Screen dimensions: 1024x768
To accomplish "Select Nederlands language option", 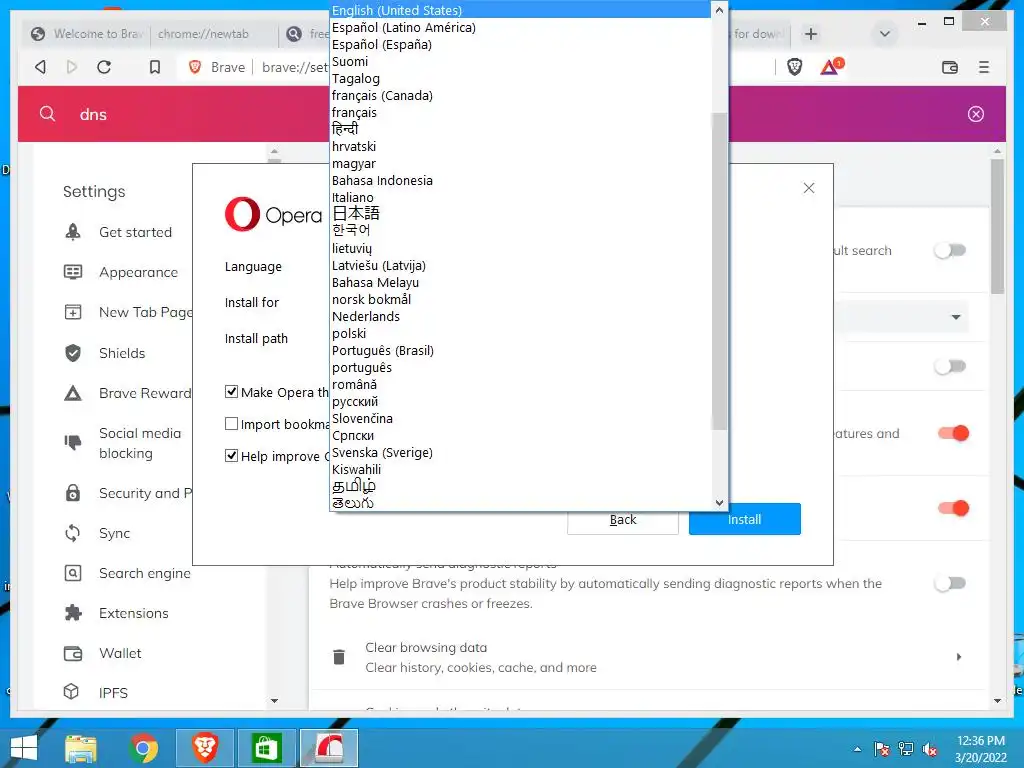I will (x=520, y=316).
